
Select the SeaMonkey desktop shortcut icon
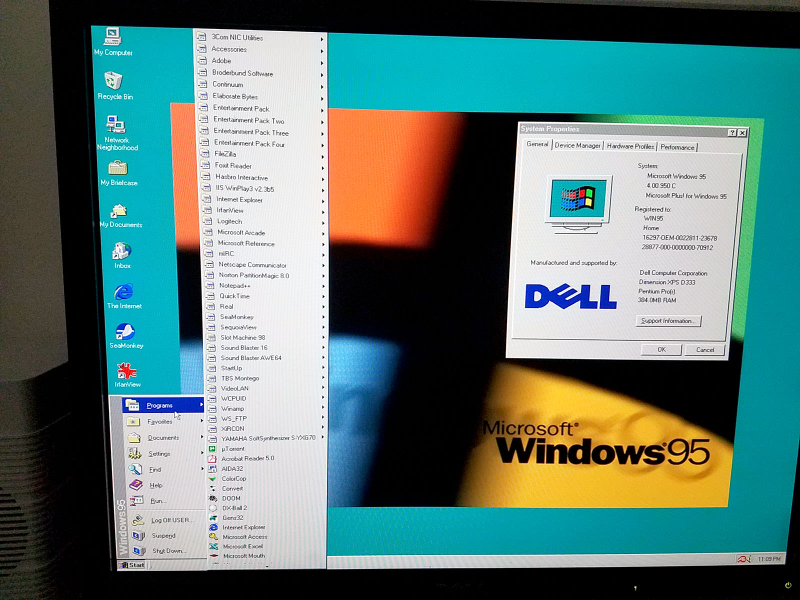tap(126, 335)
